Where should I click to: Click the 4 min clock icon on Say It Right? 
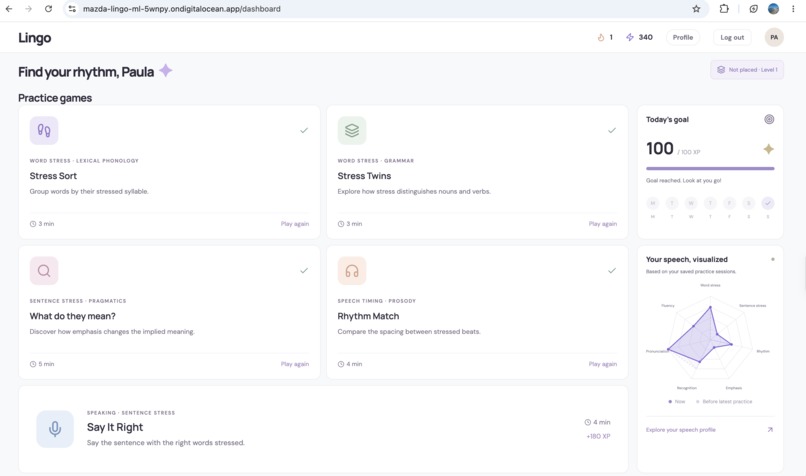tap(588, 423)
